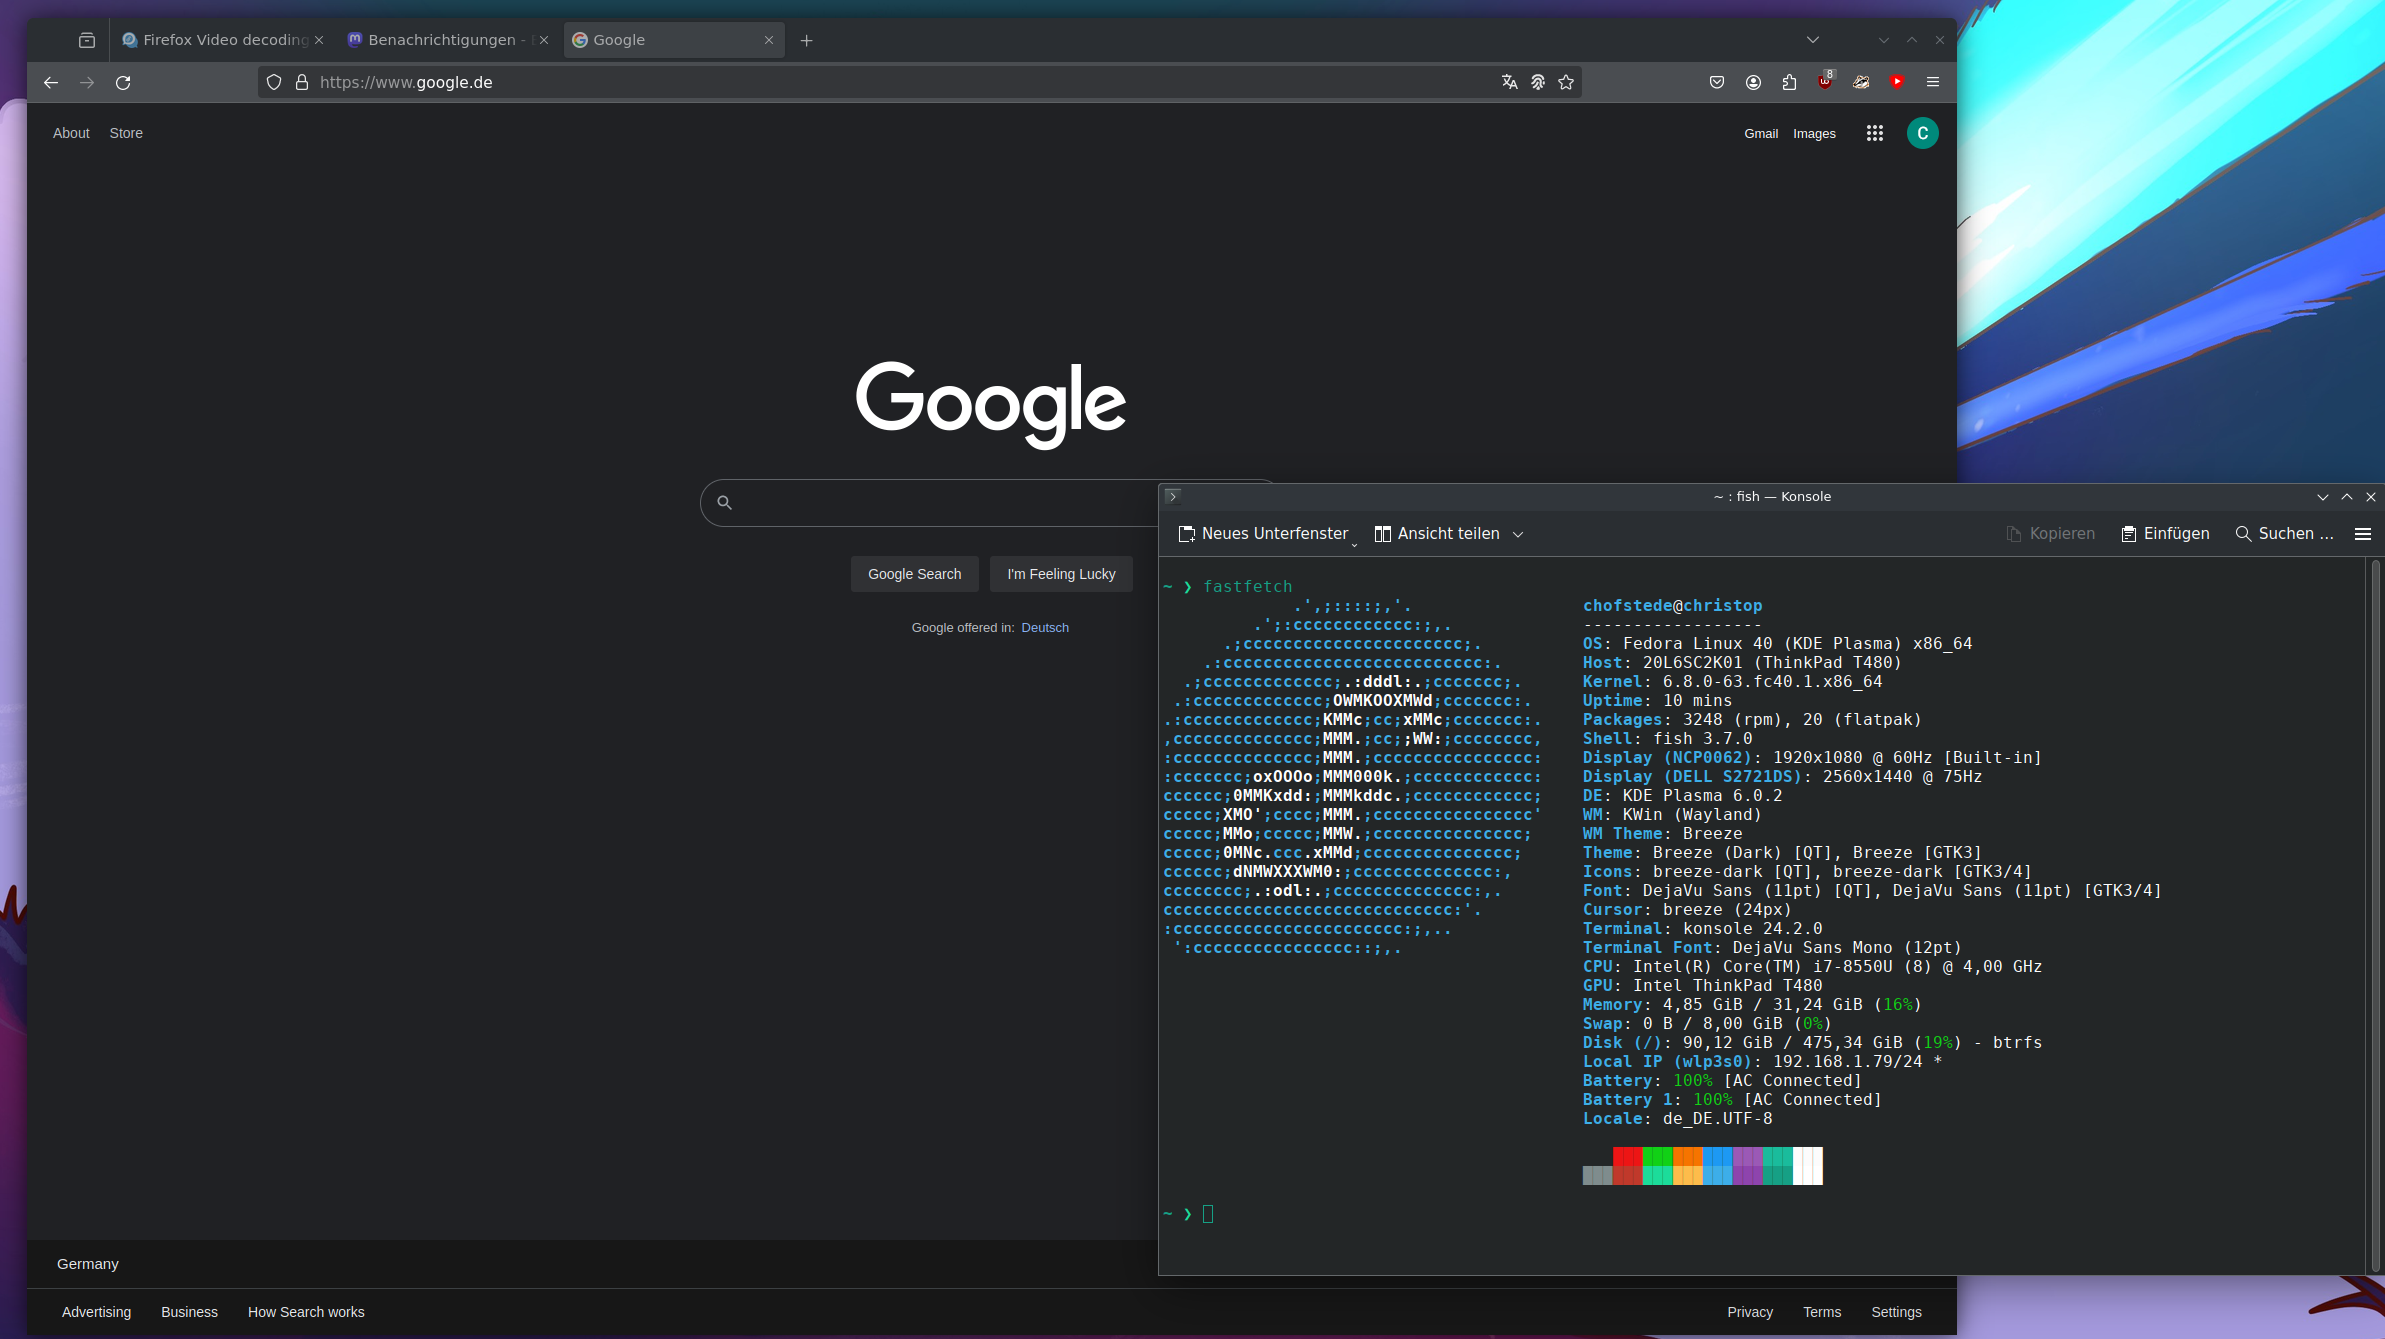The height and width of the screenshot is (1339, 2385).
Task: Click the I'm Feeling Lucky button
Action: coord(1061,574)
